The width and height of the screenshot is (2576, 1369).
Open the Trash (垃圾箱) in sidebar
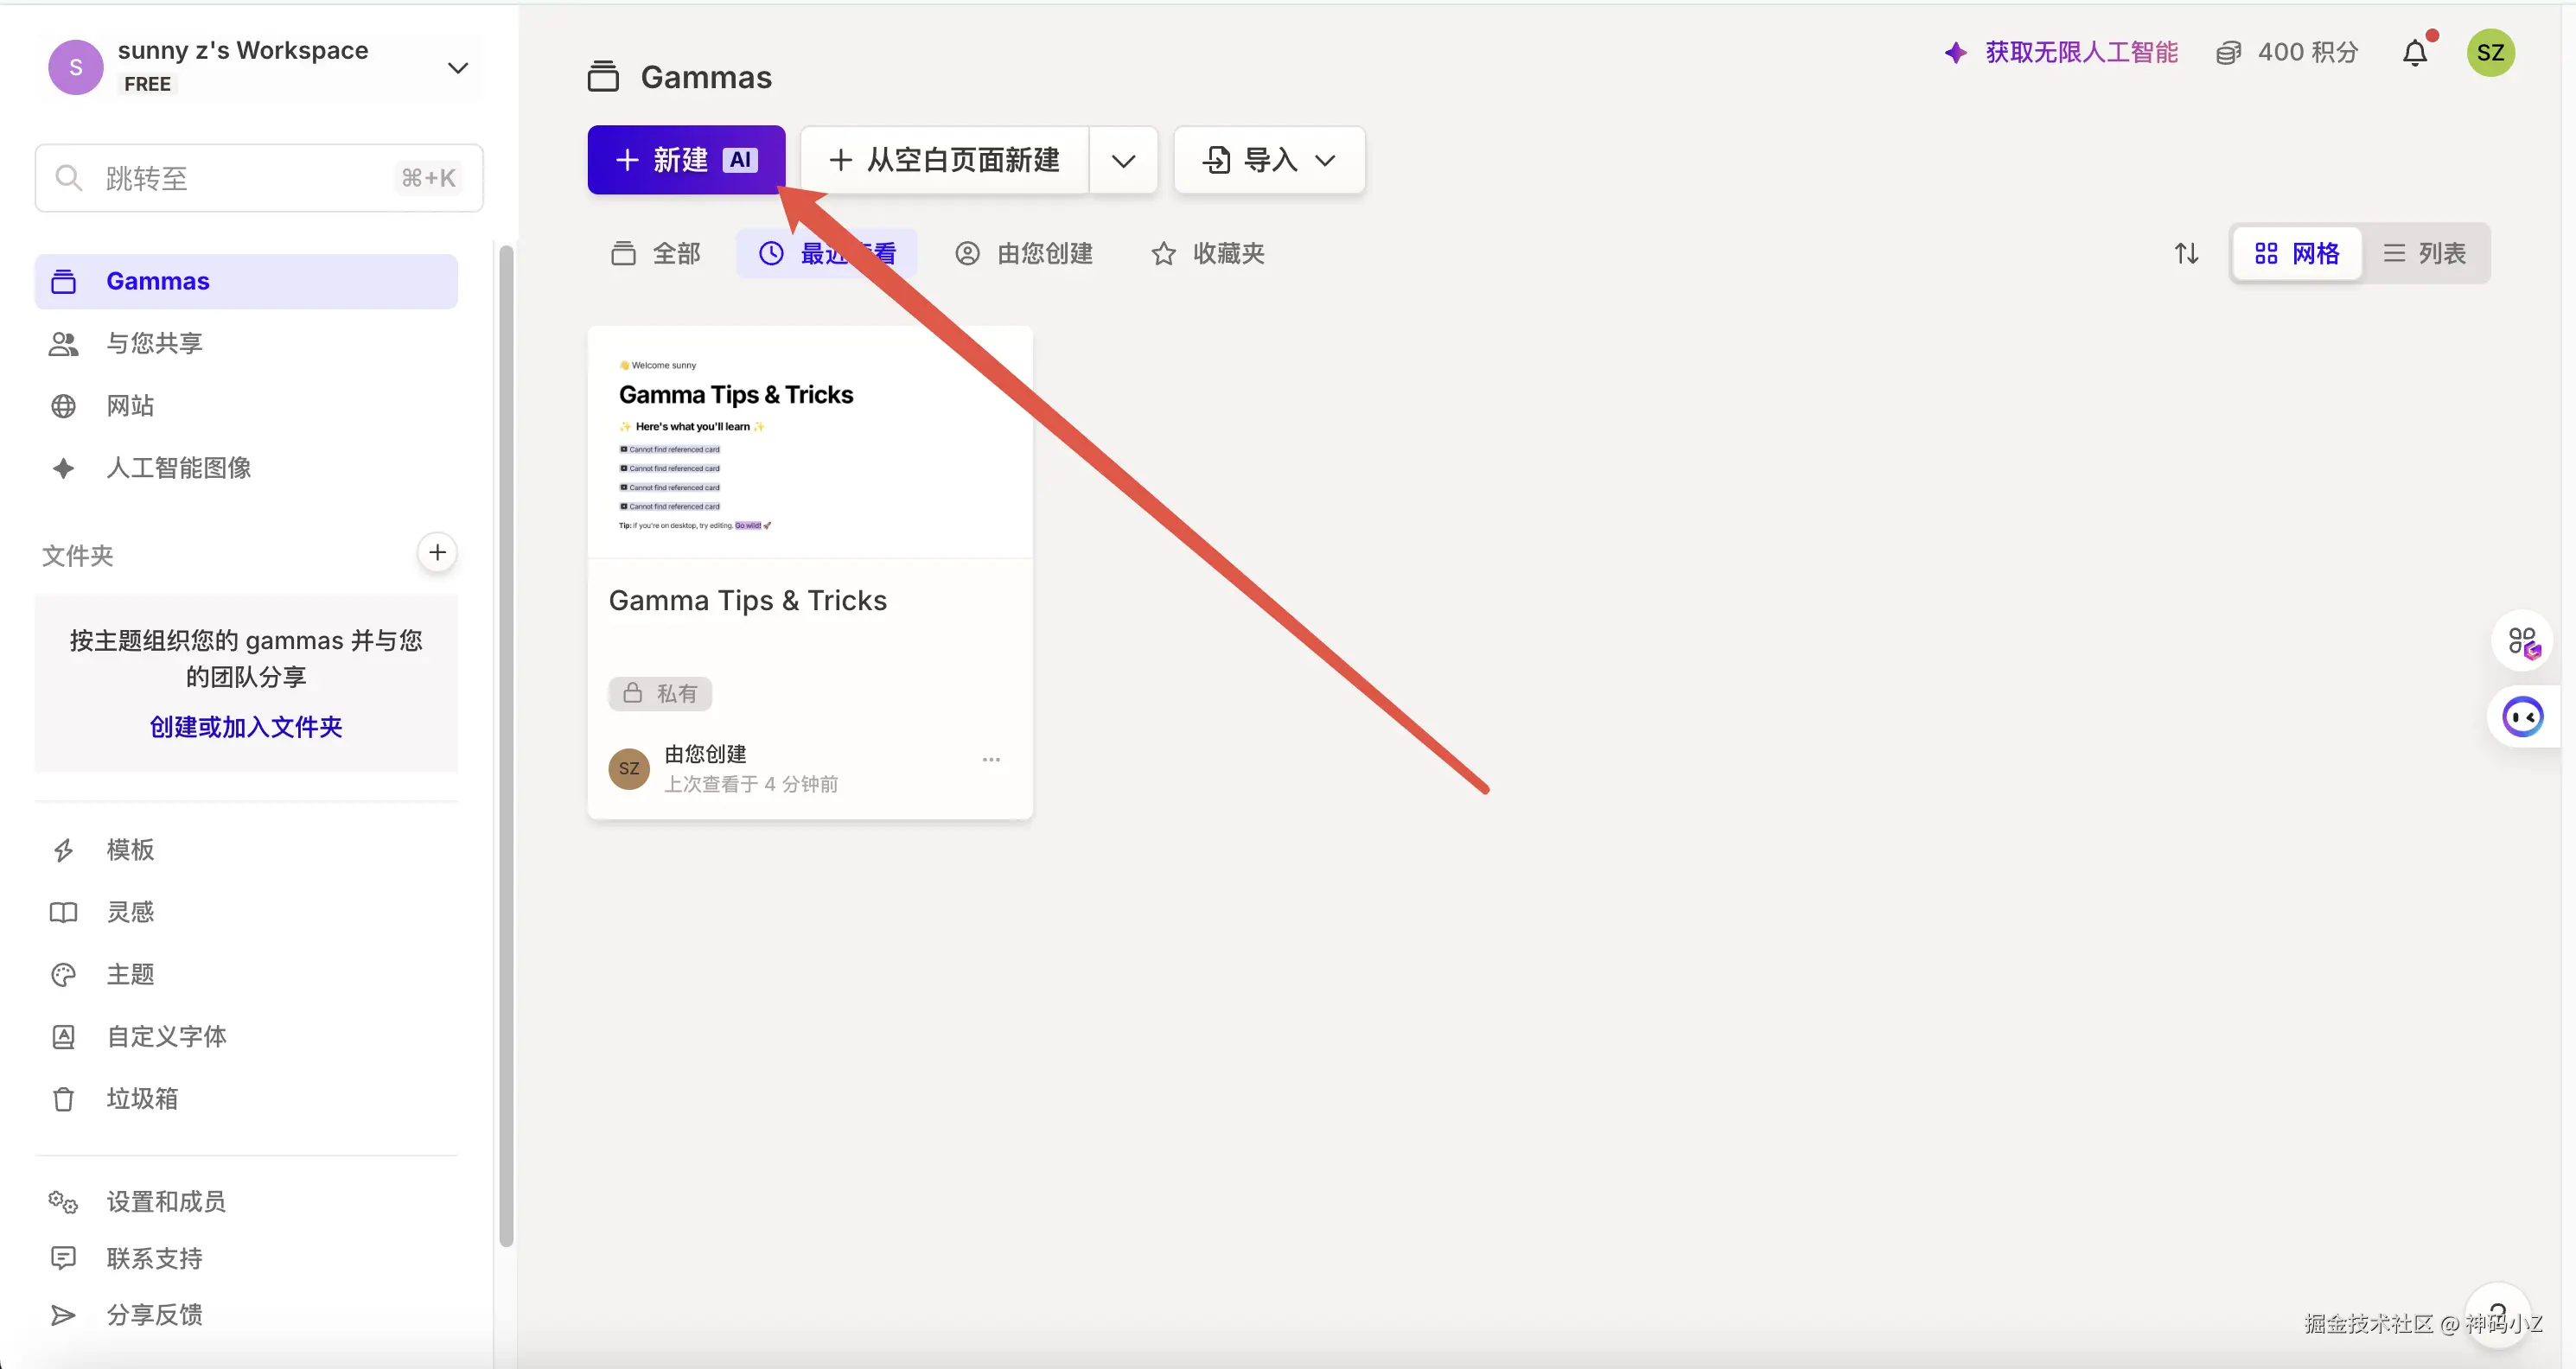click(142, 1099)
